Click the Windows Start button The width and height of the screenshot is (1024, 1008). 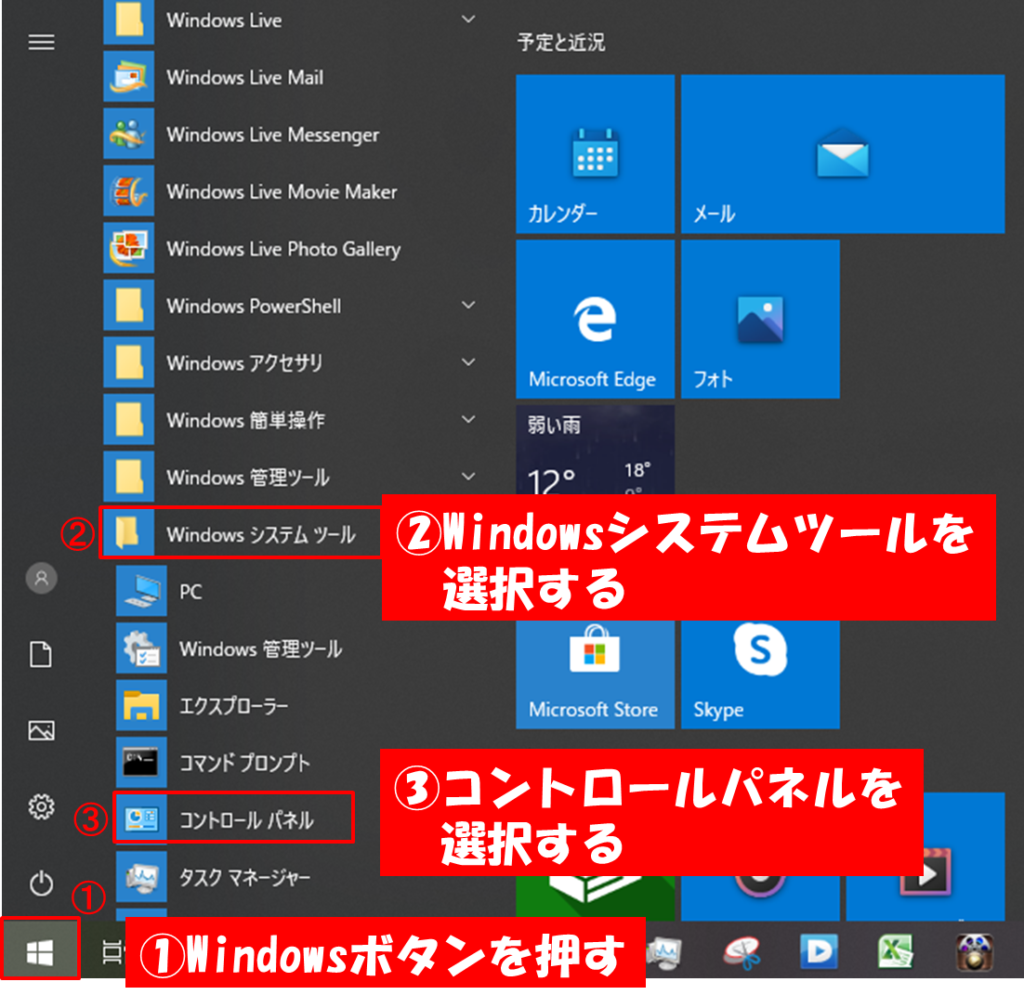(x=40, y=949)
